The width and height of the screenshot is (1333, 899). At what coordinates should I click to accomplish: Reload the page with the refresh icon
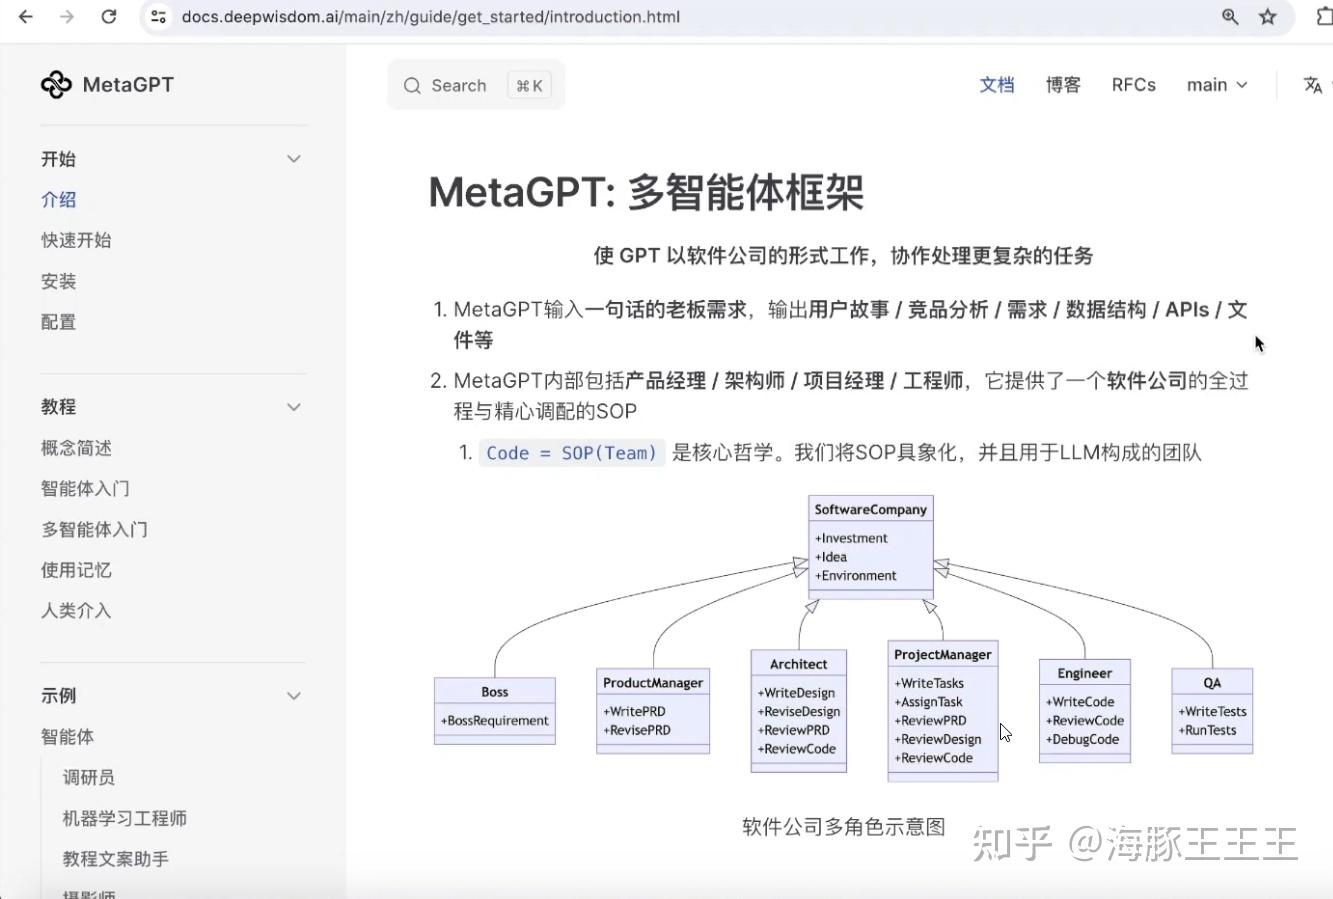click(110, 16)
